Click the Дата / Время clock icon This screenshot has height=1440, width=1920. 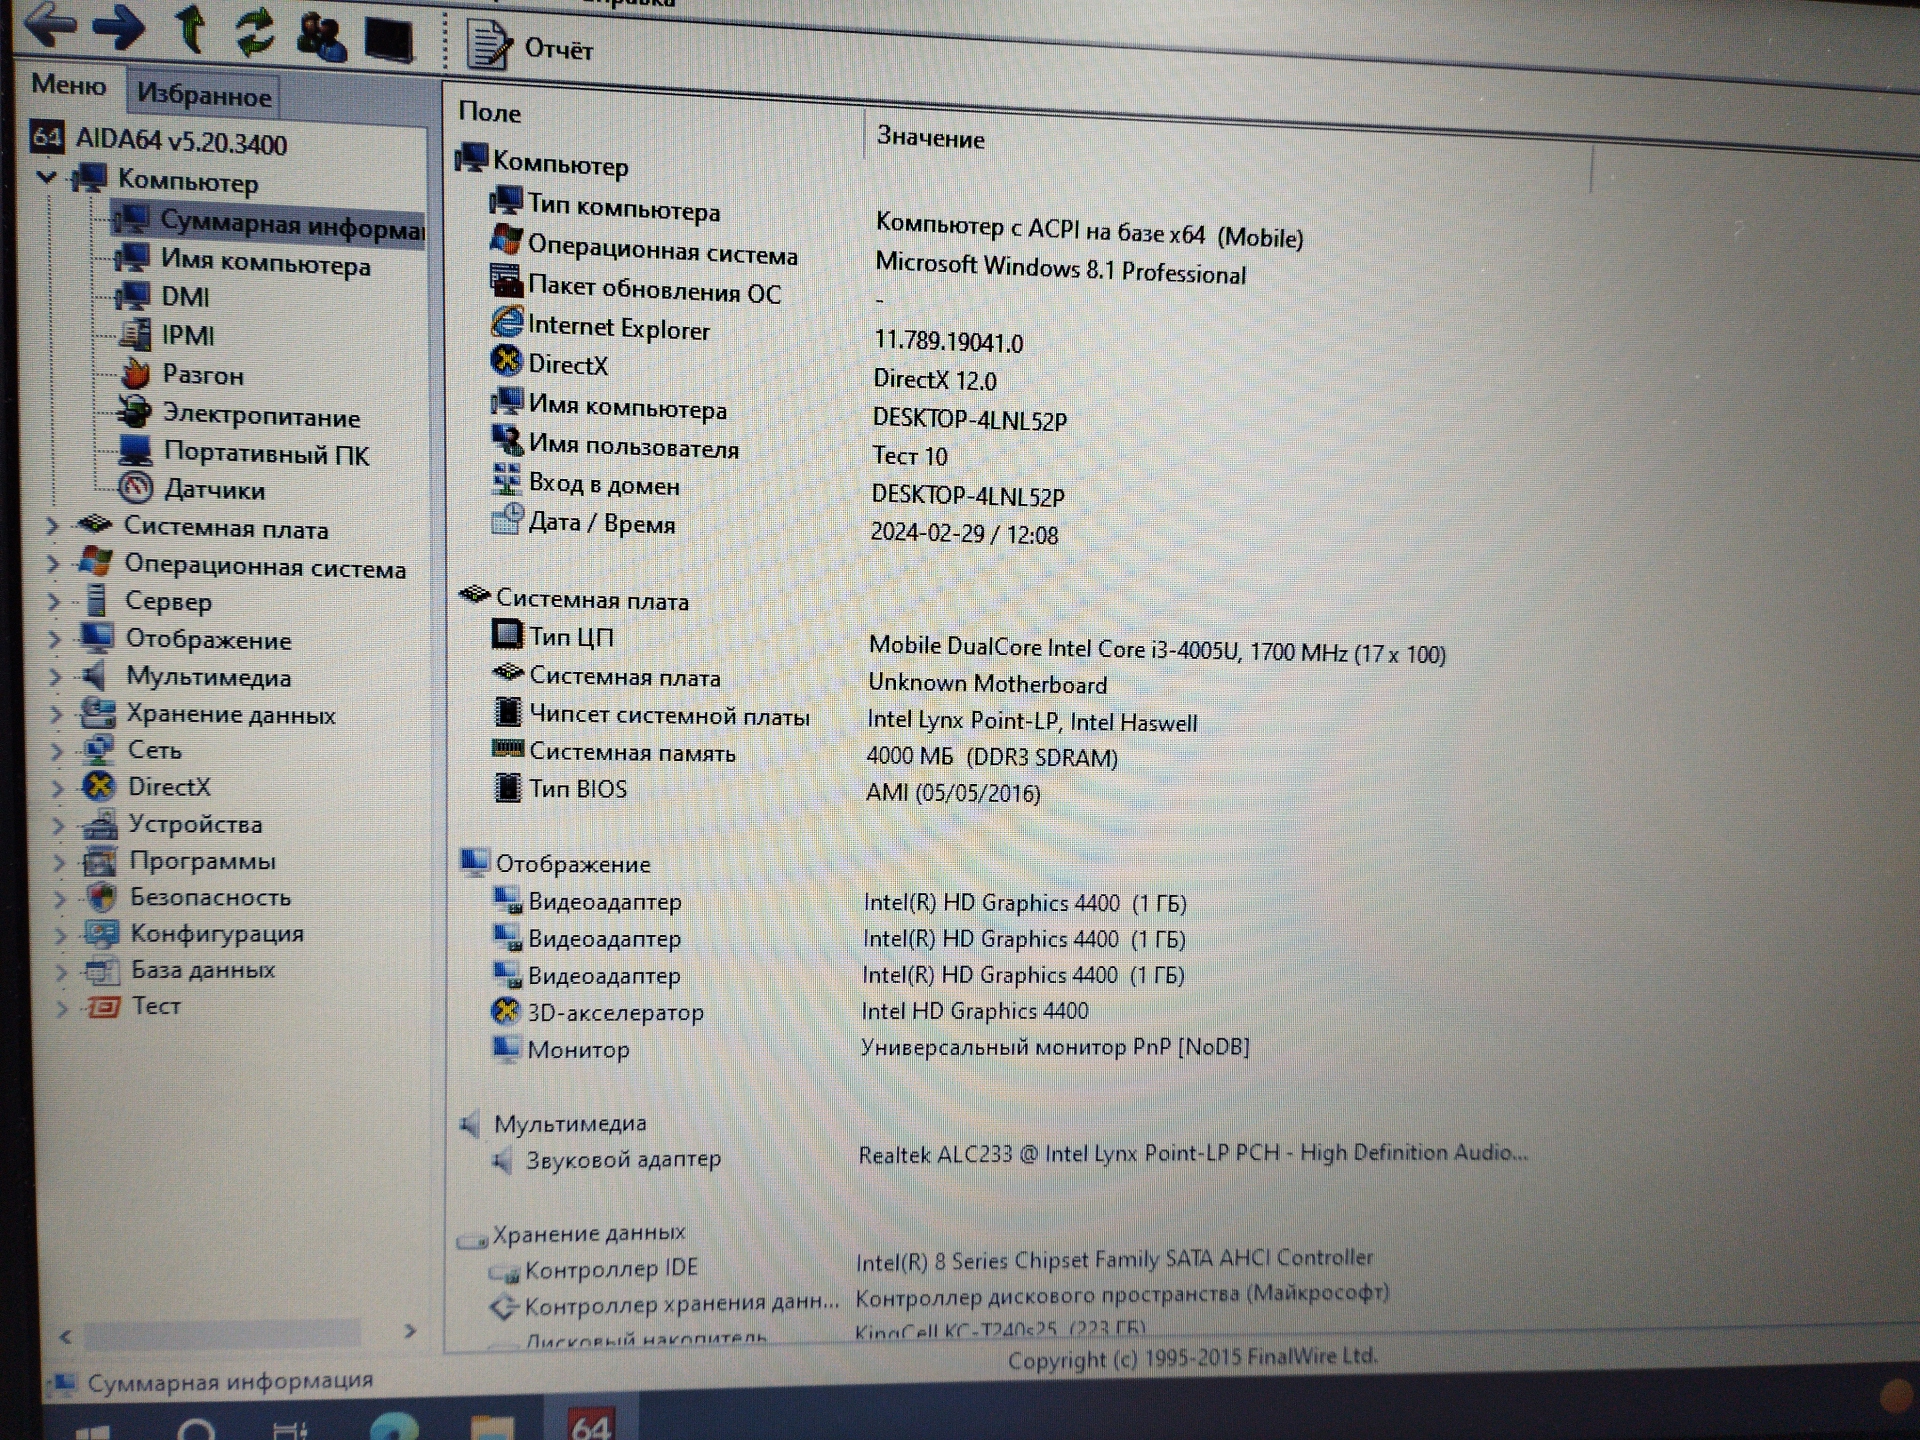pos(507,519)
